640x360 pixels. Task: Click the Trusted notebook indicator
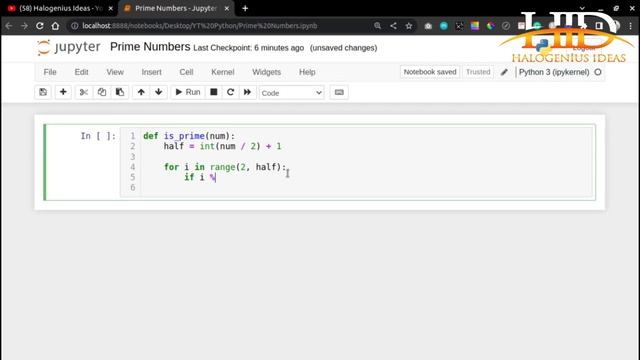pos(478,72)
